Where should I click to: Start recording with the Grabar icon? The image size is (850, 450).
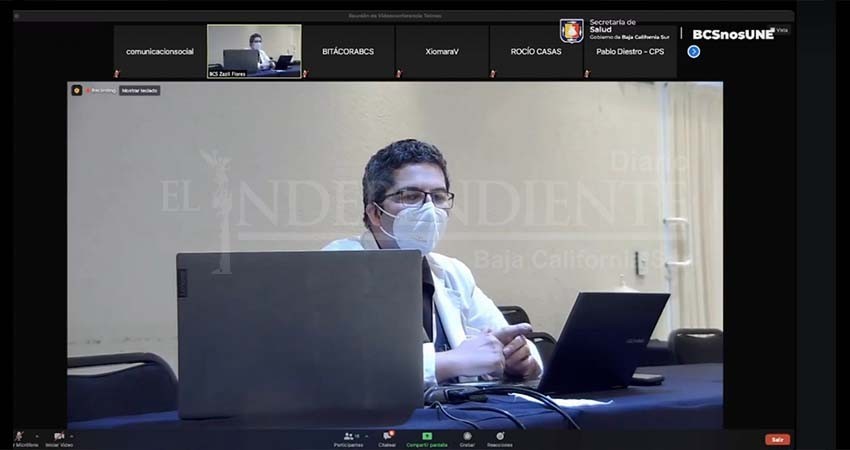pyautogui.click(x=467, y=437)
